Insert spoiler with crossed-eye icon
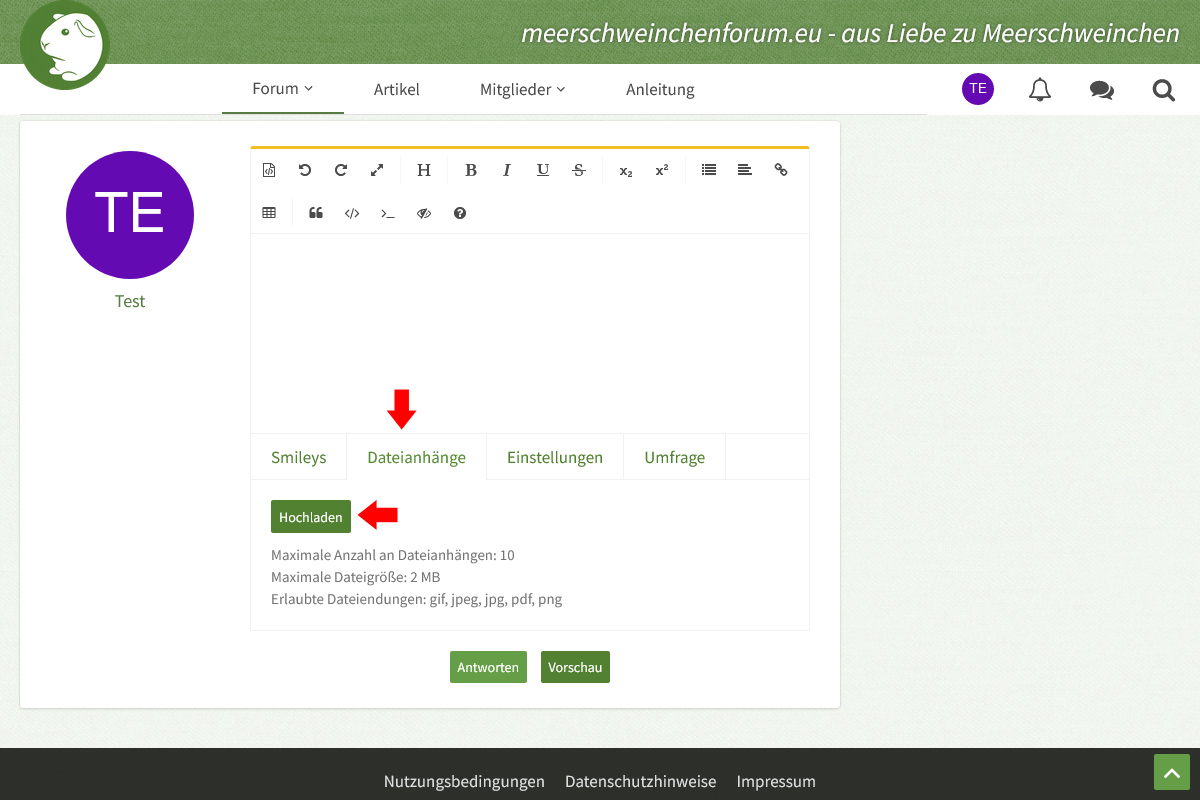The height and width of the screenshot is (800, 1200). [424, 213]
